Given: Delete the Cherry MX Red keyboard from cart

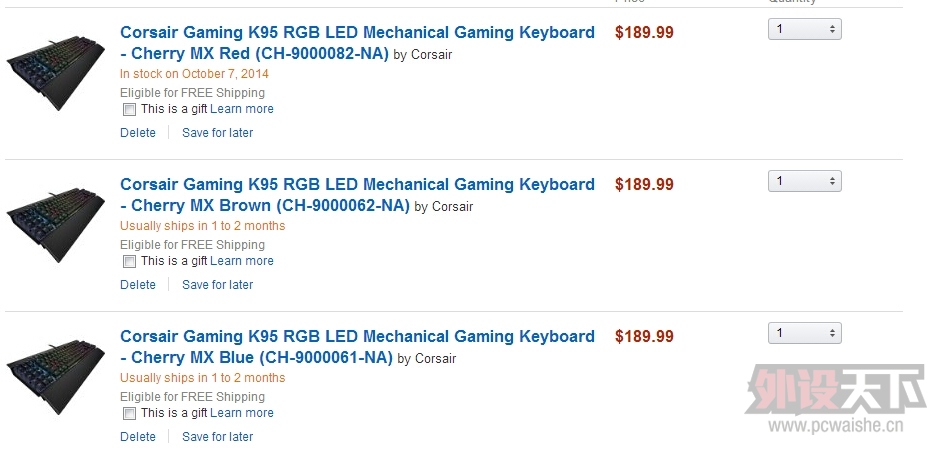Looking at the screenshot, I should [x=137, y=133].
